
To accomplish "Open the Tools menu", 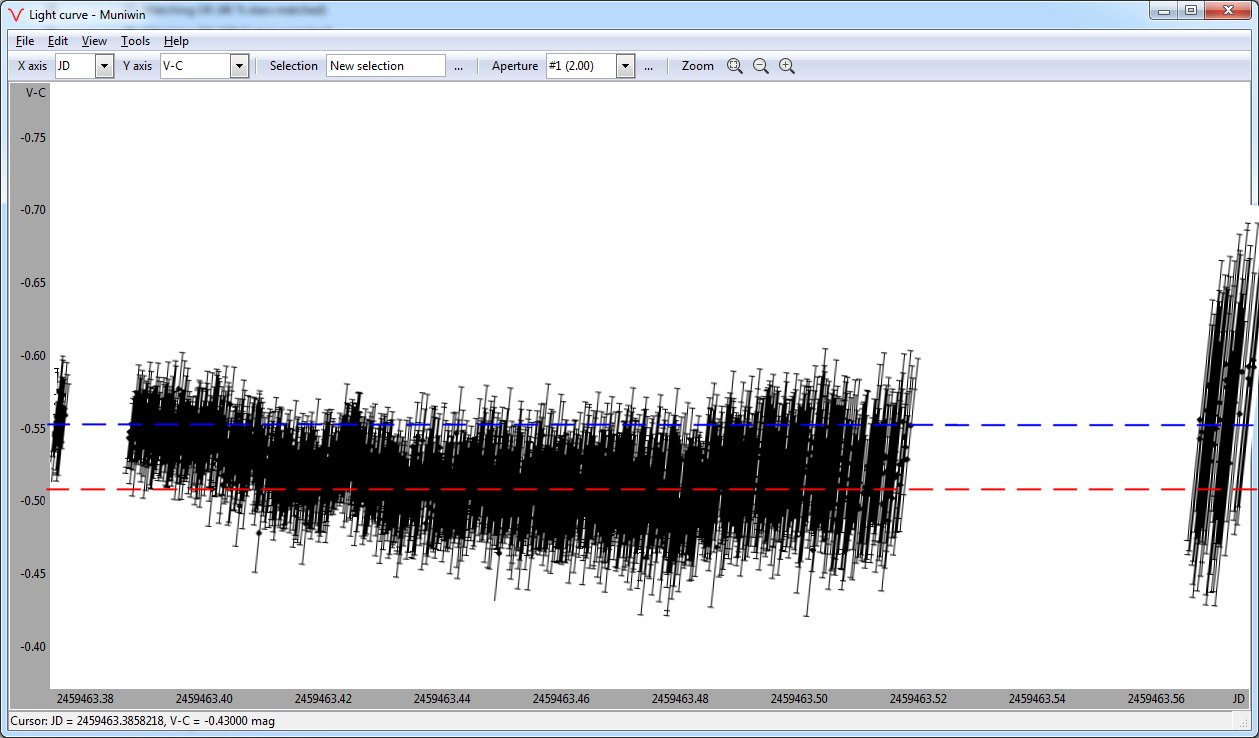I will coord(135,41).
